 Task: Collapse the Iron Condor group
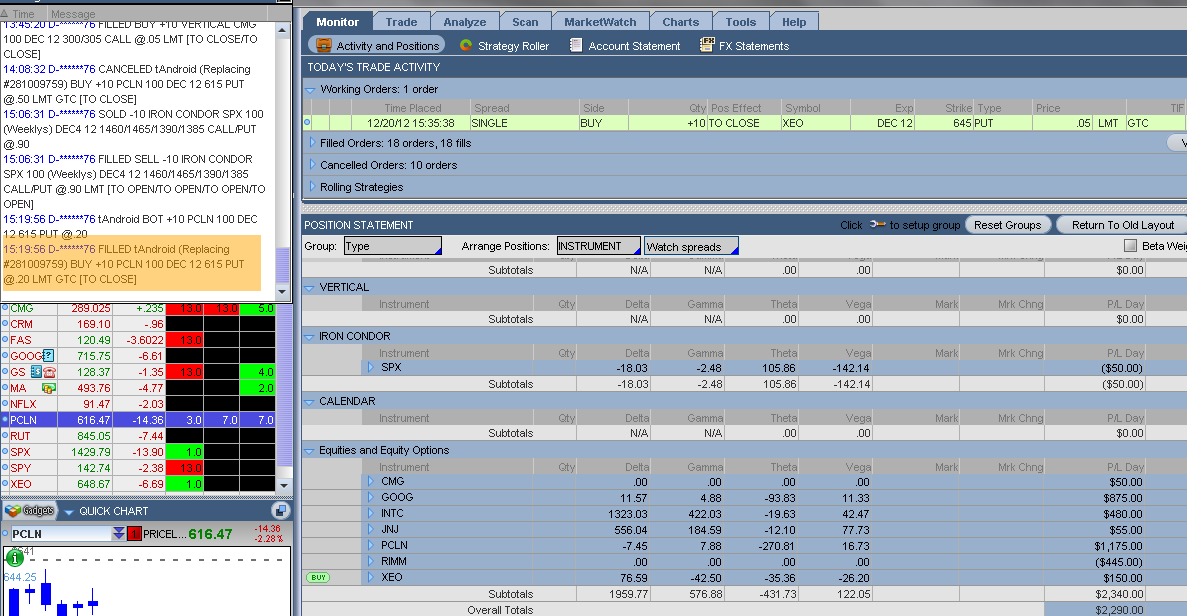click(310, 336)
